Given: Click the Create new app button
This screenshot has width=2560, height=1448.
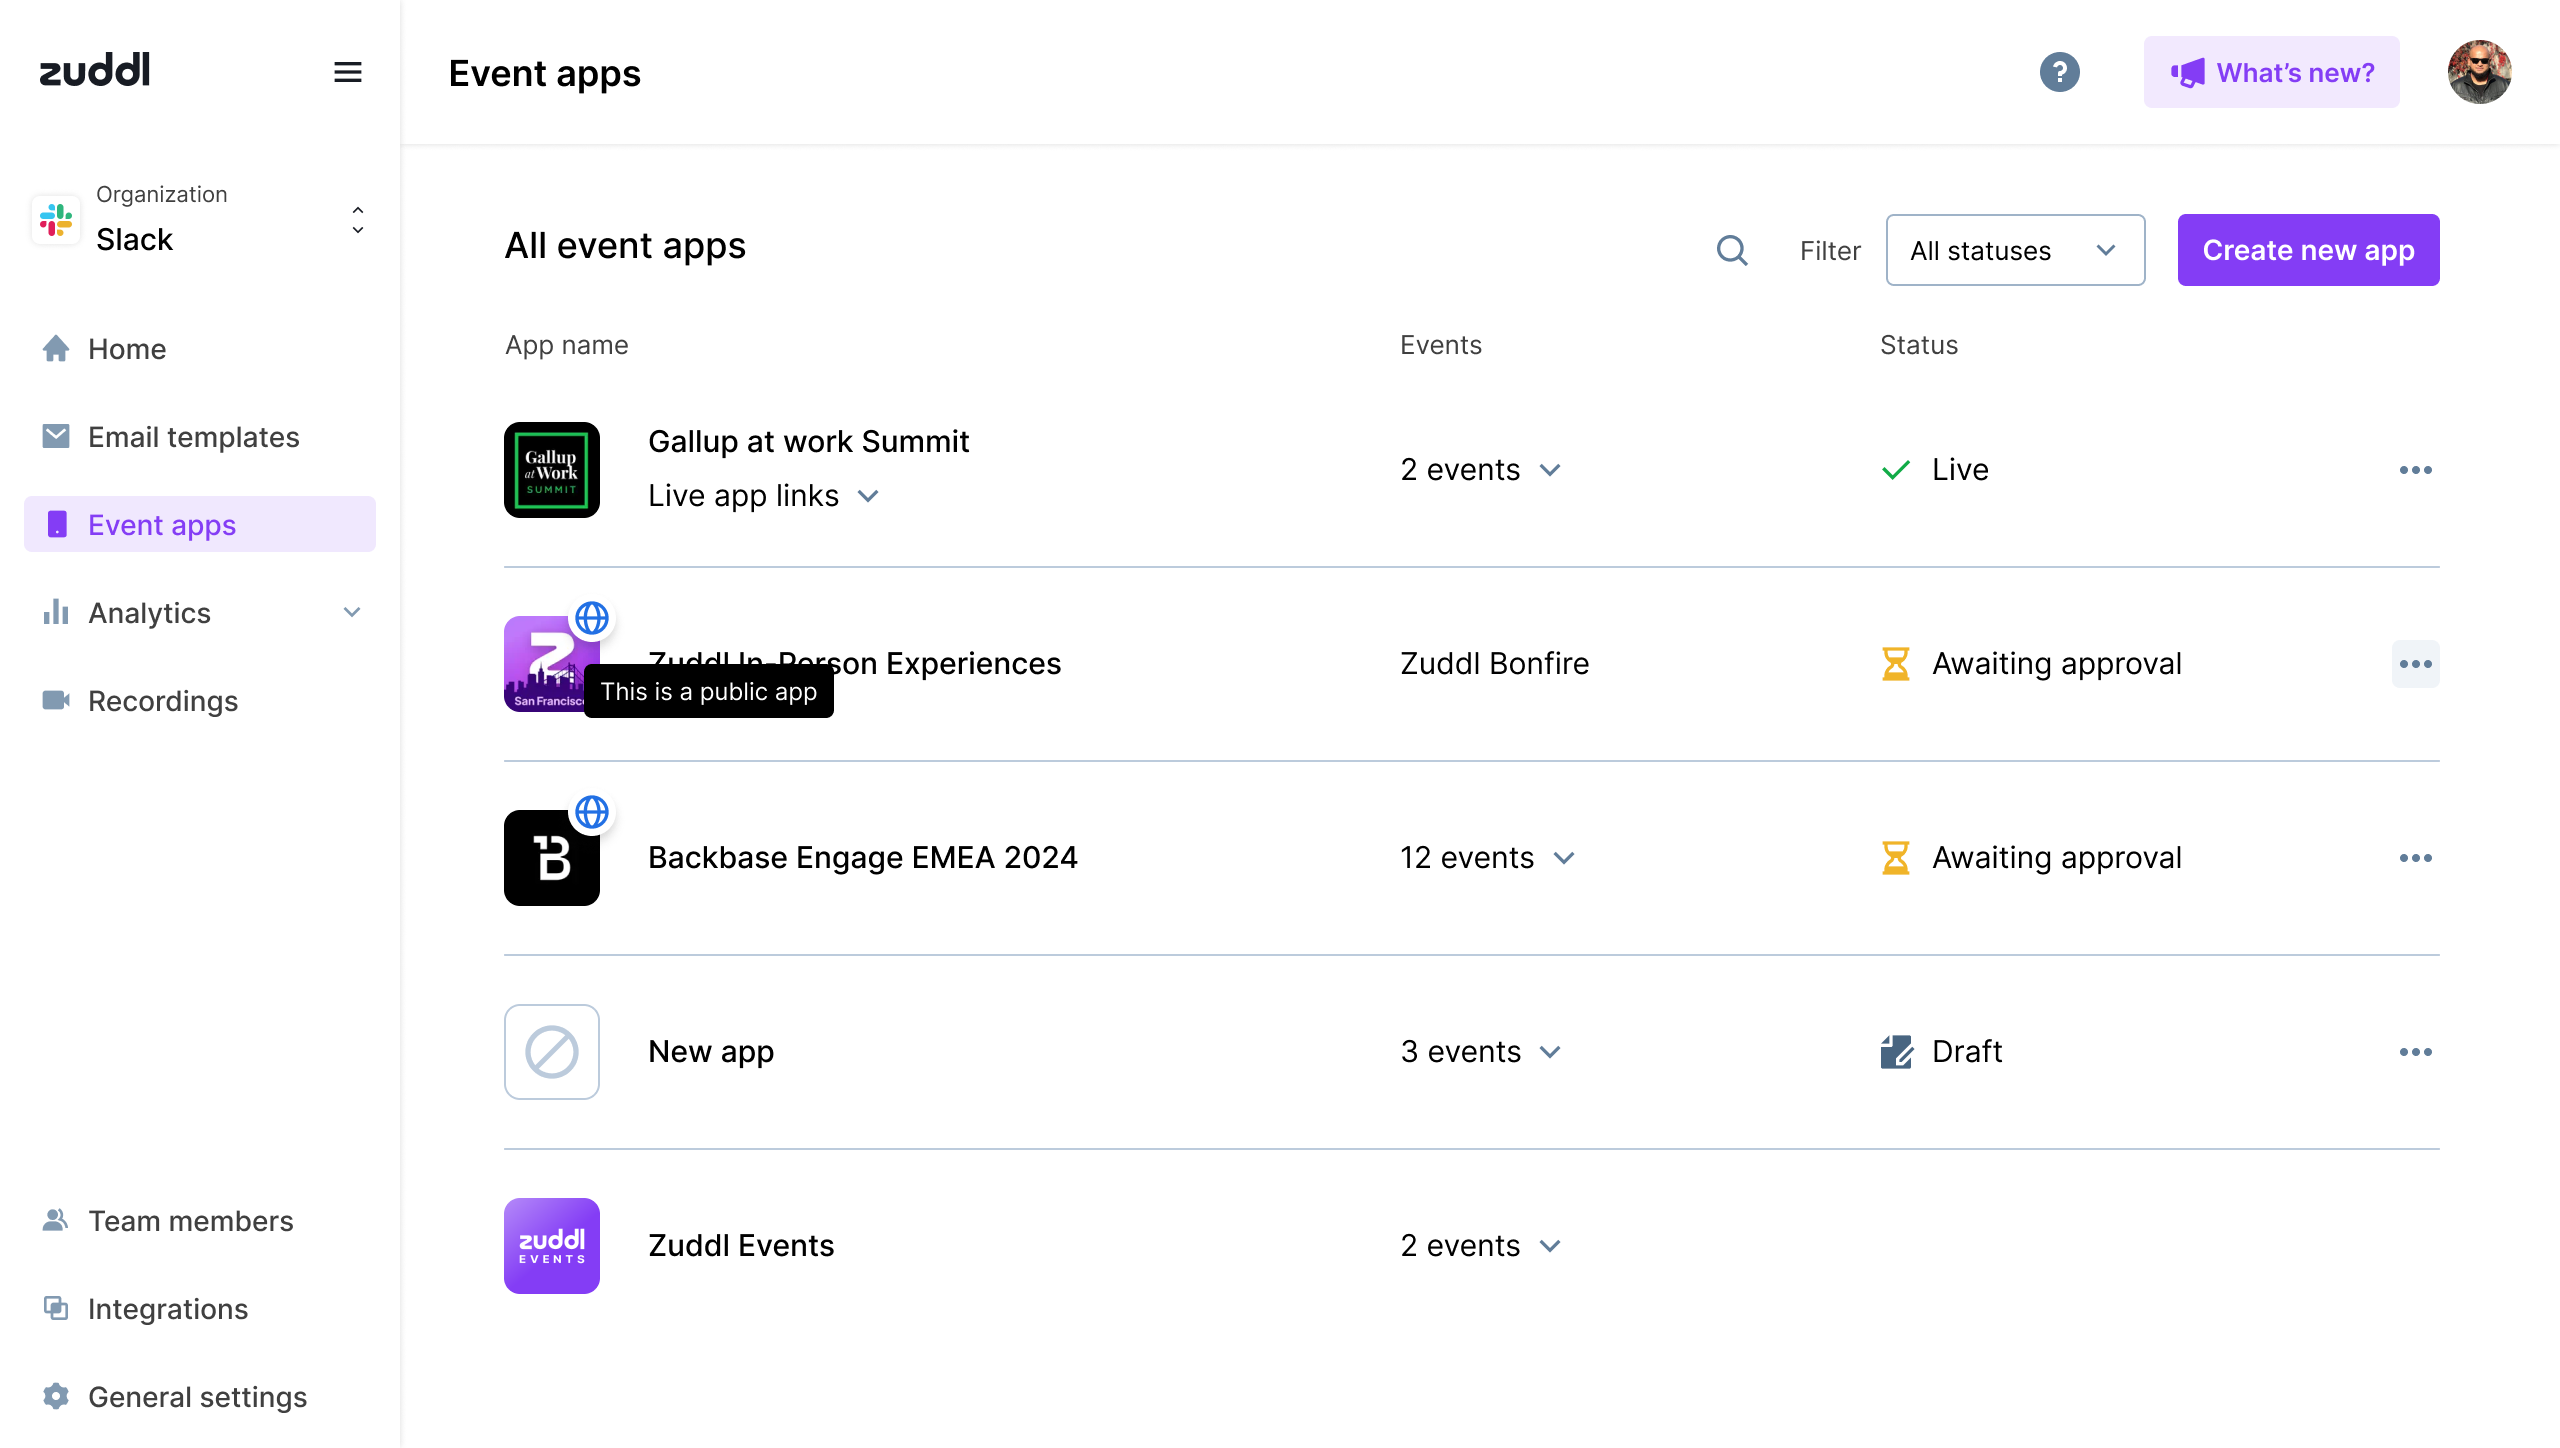Looking at the screenshot, I should (x=2308, y=250).
